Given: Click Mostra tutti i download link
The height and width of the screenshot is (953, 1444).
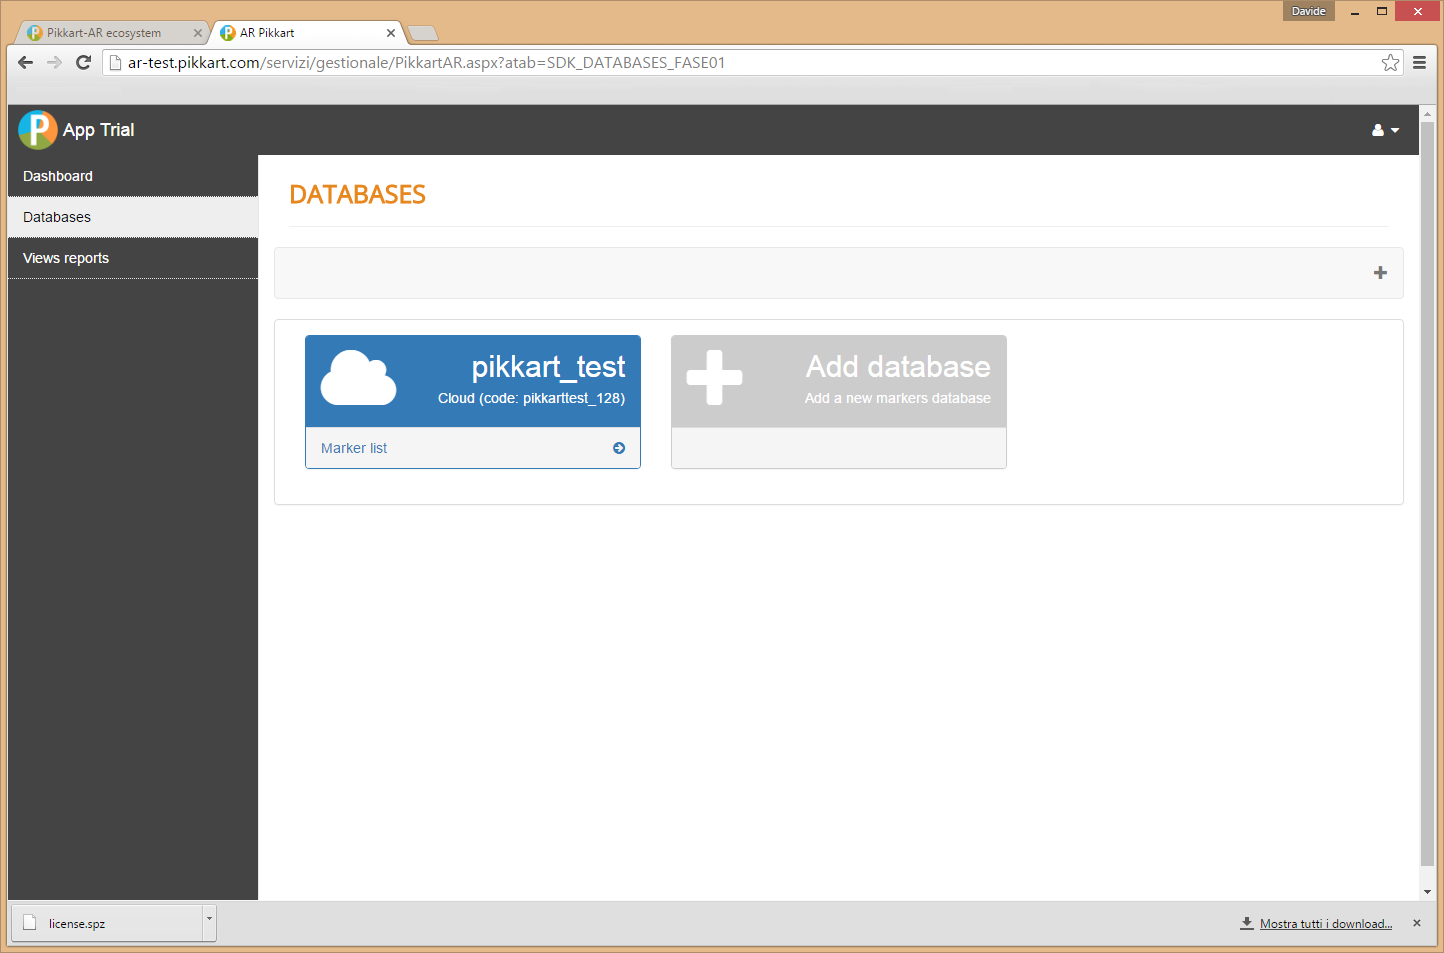Looking at the screenshot, I should click(x=1326, y=924).
